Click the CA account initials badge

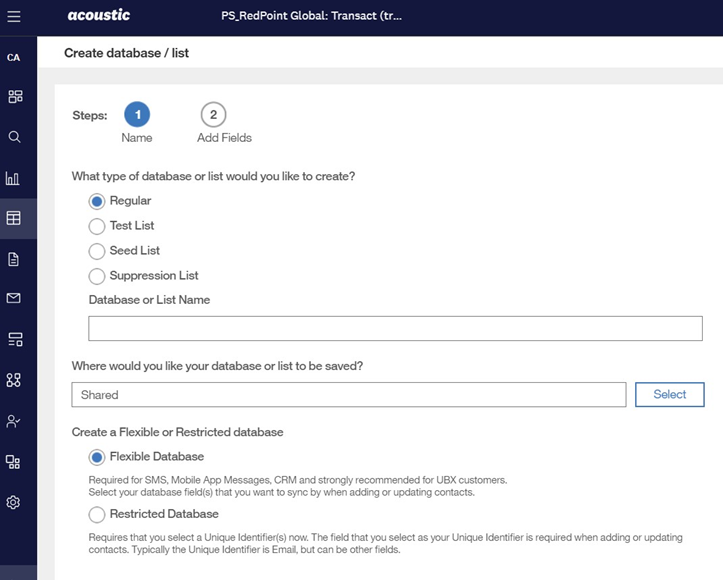click(14, 58)
